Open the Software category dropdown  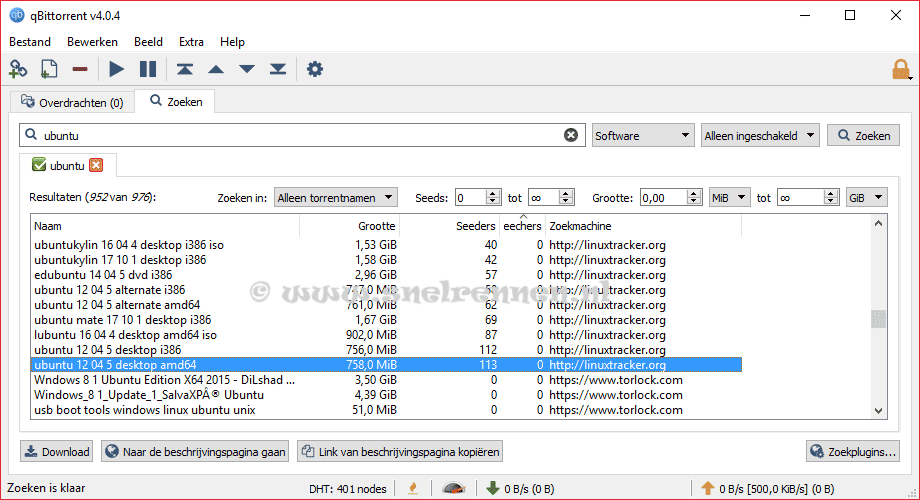[643, 136]
